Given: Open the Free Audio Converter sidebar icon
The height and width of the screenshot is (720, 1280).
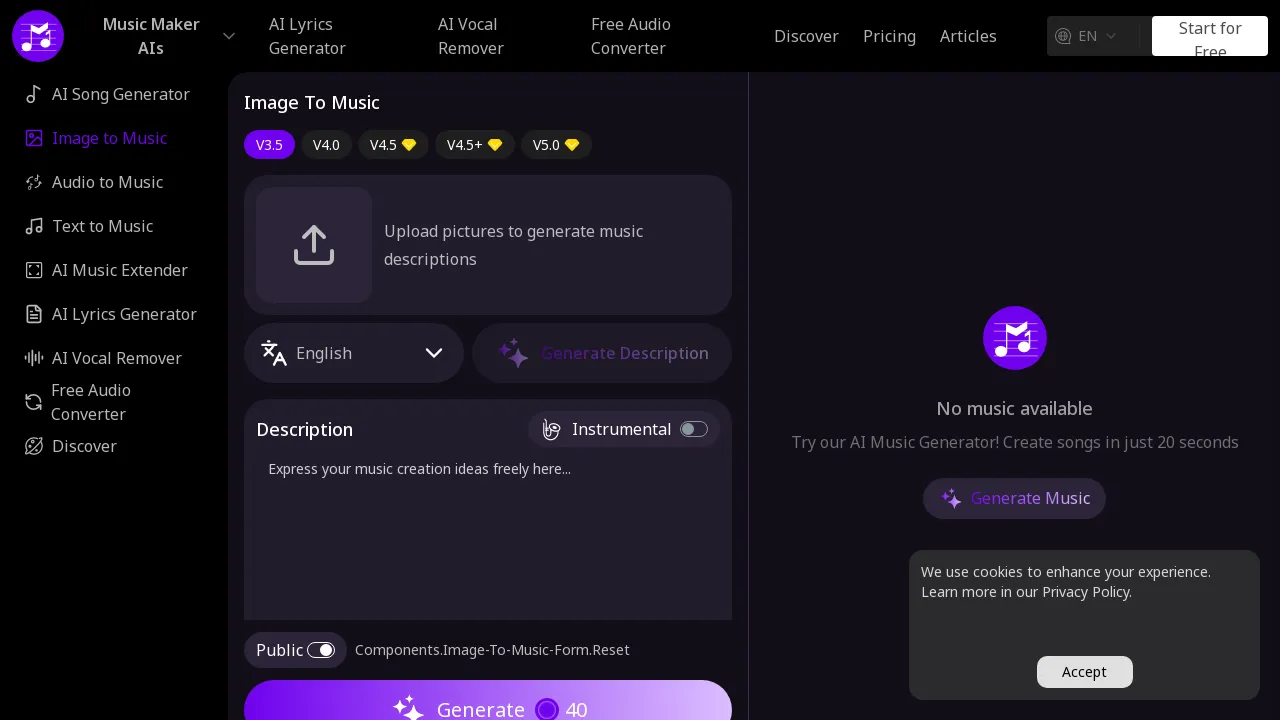Looking at the screenshot, I should (33, 402).
